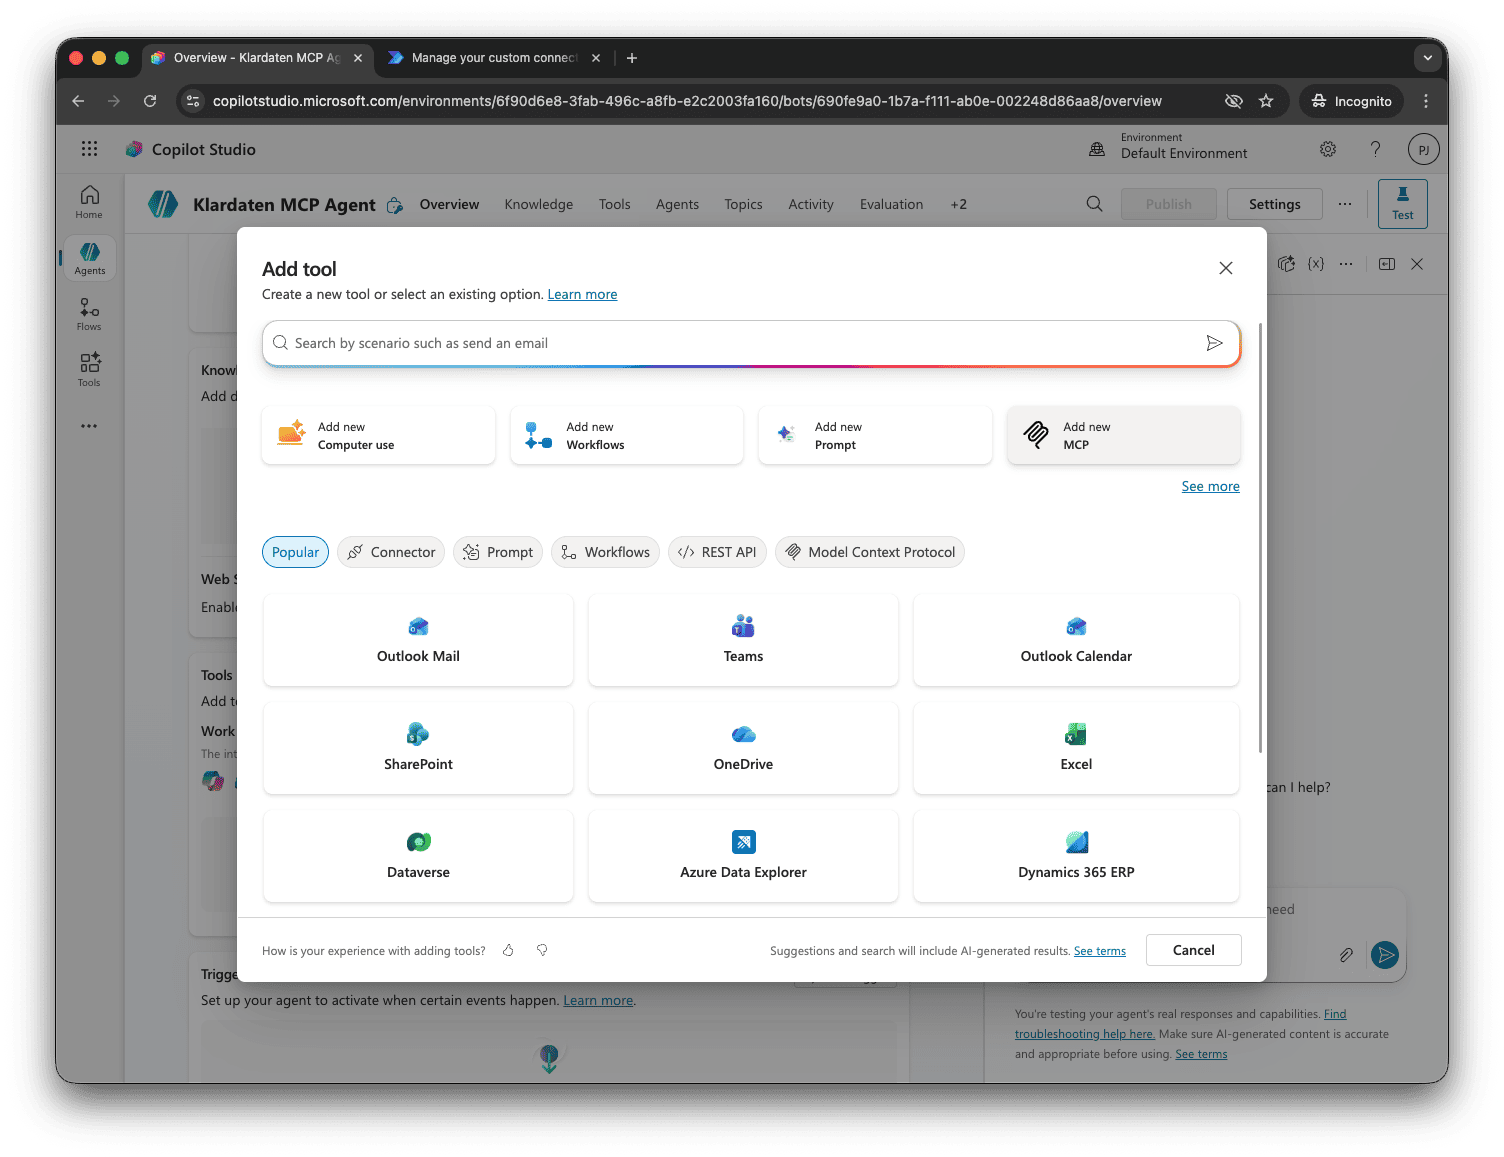Open the Chrome tab search dropdown
Viewport: 1504px width, 1157px height.
1428,58
